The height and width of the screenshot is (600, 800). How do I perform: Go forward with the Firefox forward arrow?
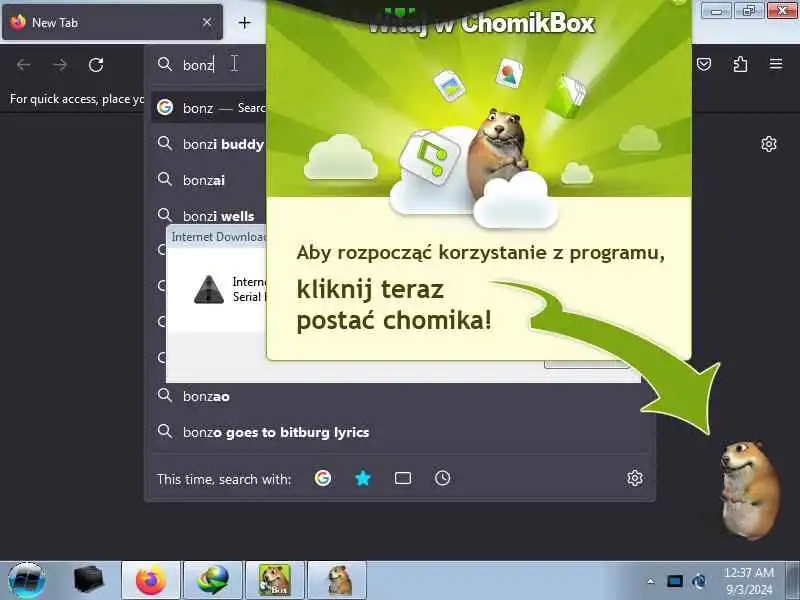(x=60, y=65)
